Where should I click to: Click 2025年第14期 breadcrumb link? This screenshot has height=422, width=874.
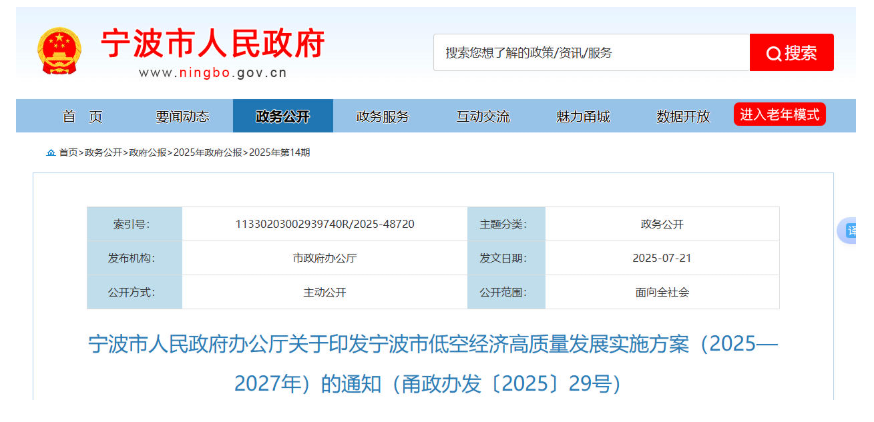coord(279,153)
